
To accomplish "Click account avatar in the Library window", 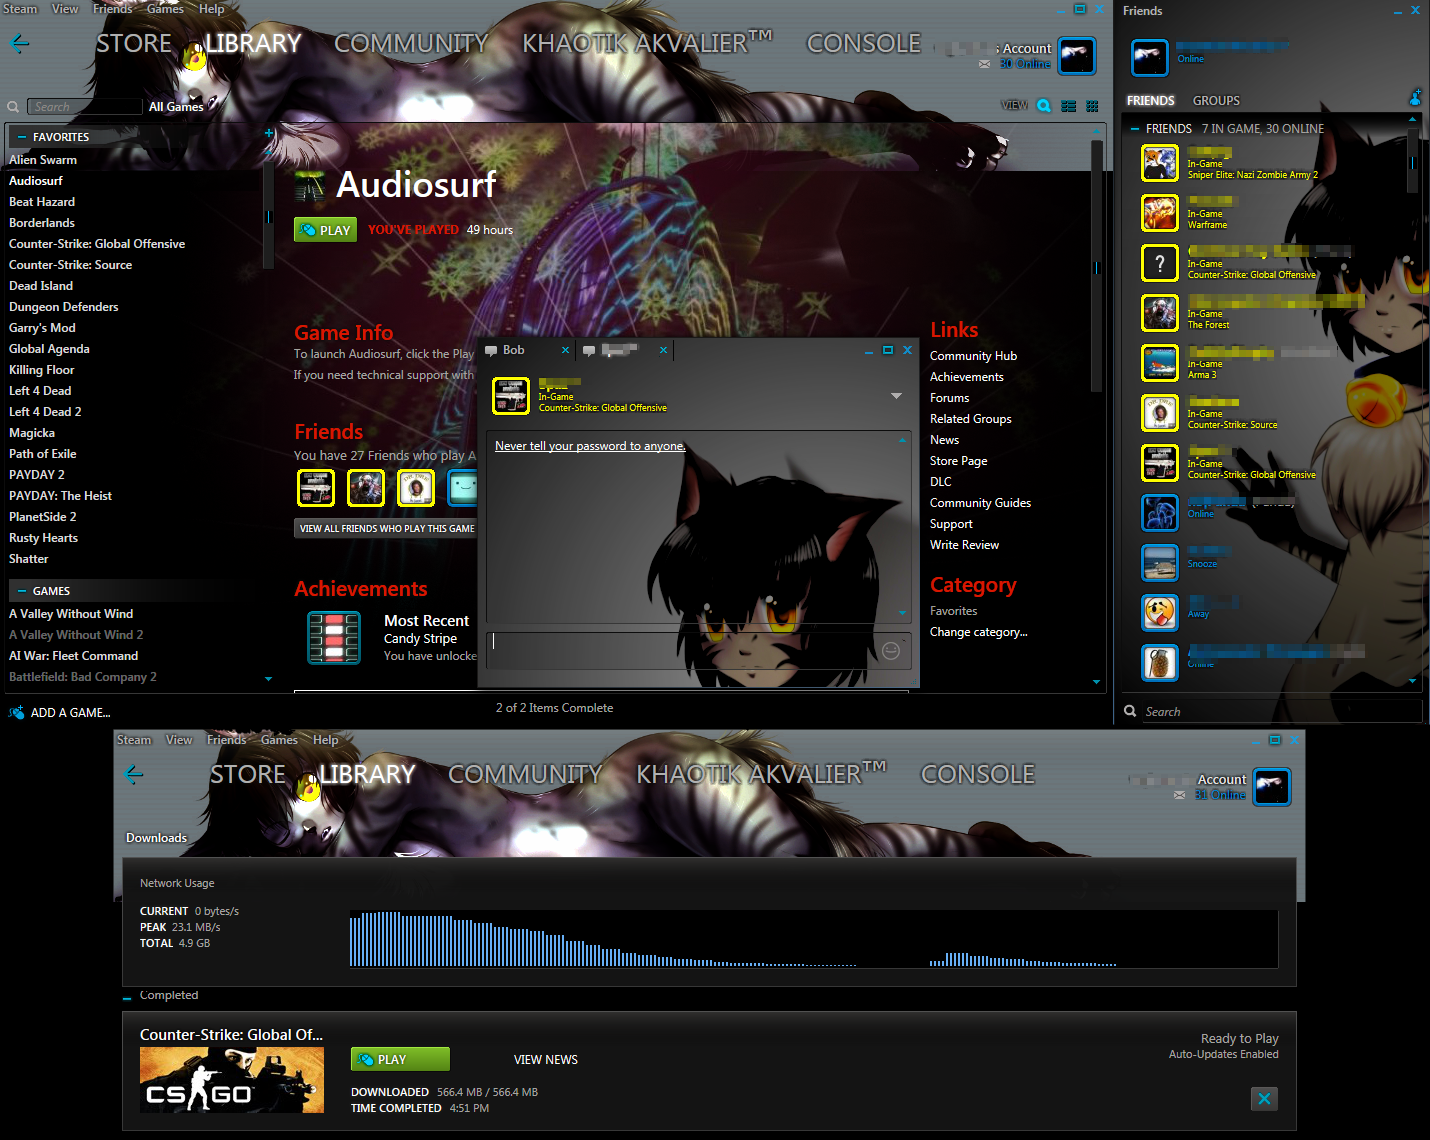I will 1077,56.
